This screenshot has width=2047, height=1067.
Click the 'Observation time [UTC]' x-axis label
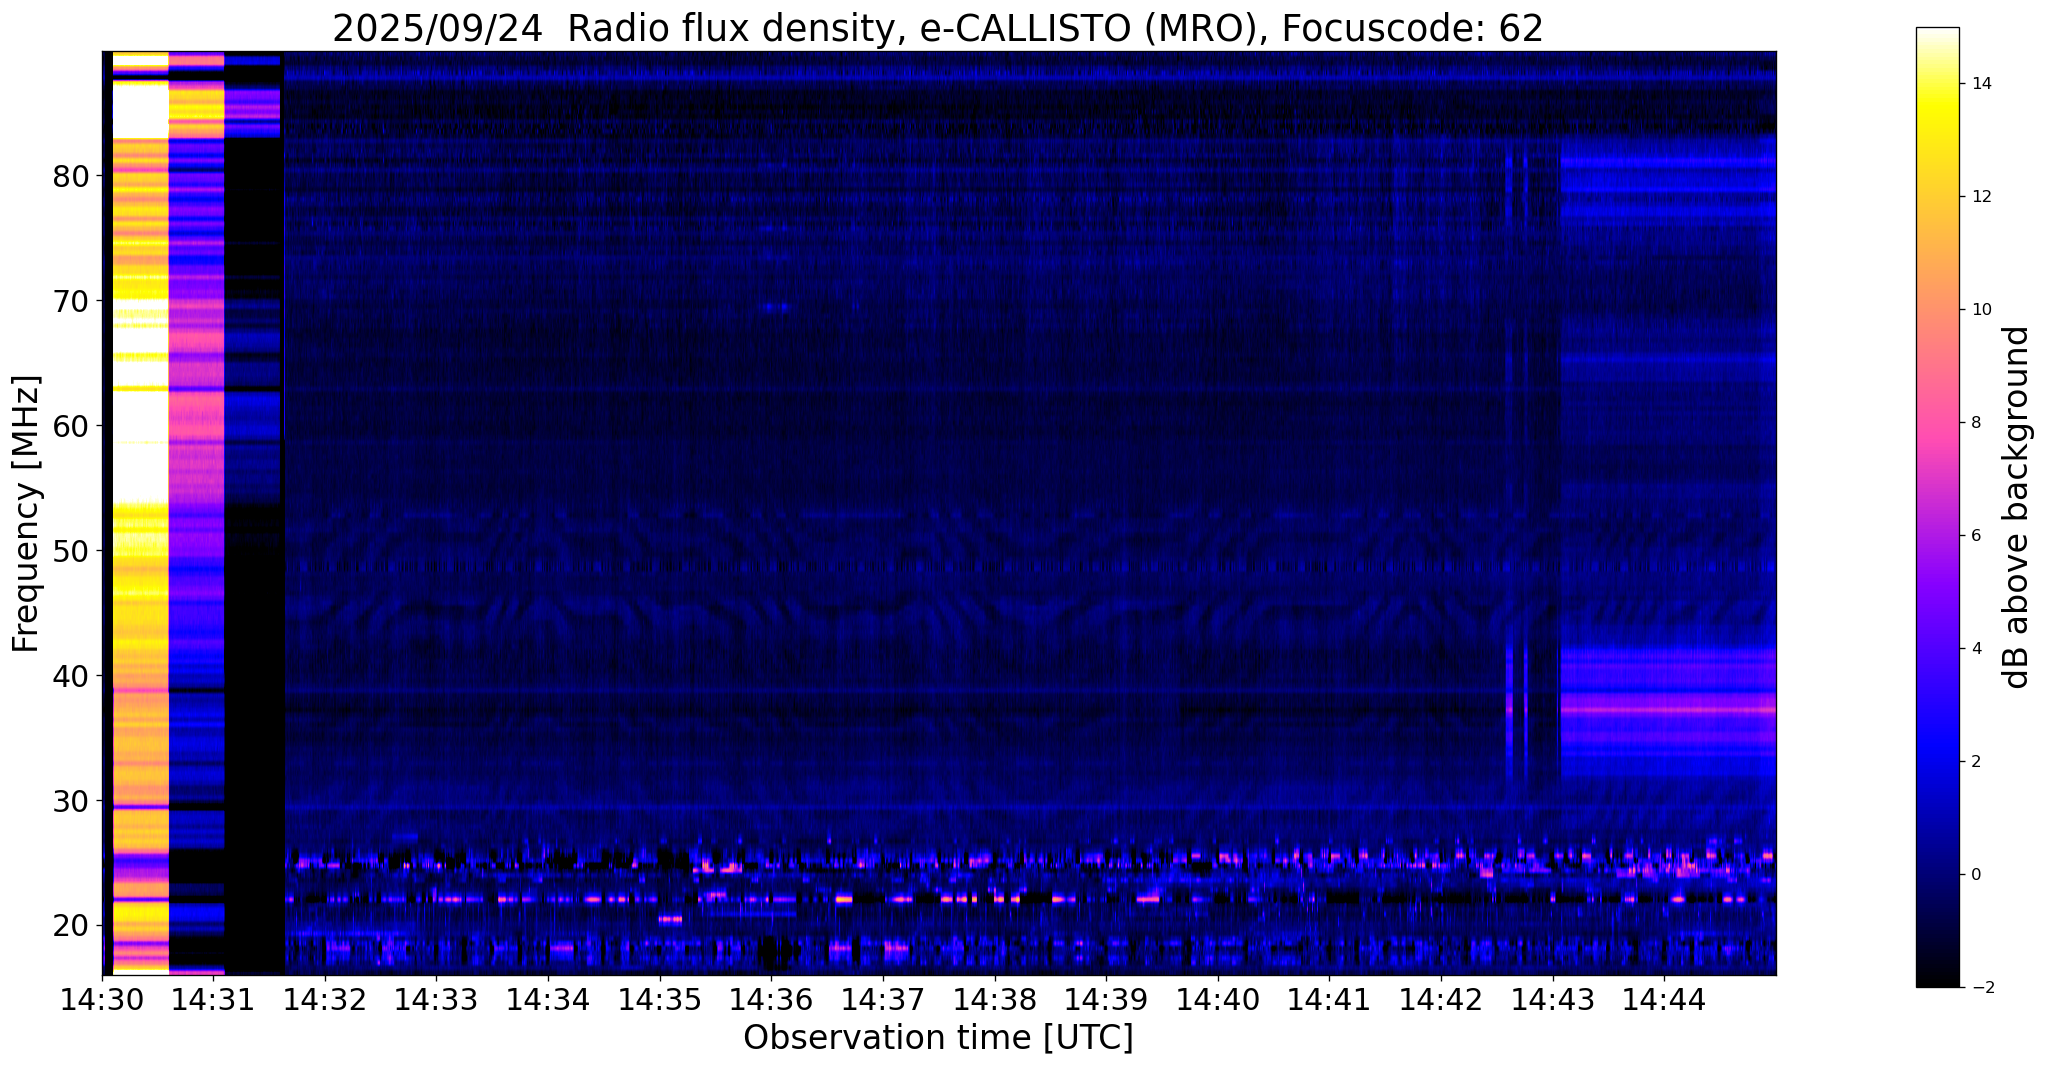938,1038
